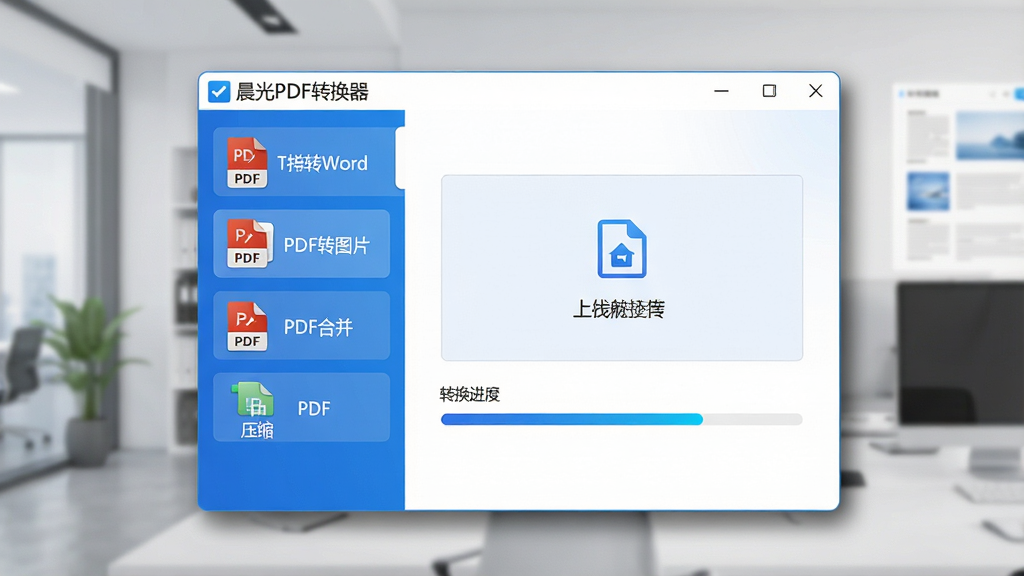Maximize the PDF converter window
The width and height of the screenshot is (1024, 576).
click(x=769, y=91)
